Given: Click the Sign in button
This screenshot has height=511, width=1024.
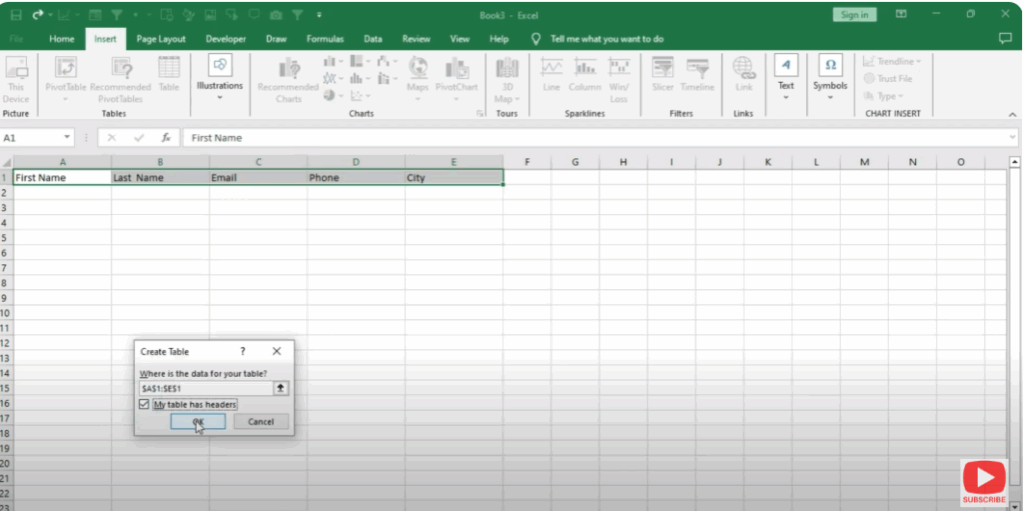Looking at the screenshot, I should tap(854, 14).
